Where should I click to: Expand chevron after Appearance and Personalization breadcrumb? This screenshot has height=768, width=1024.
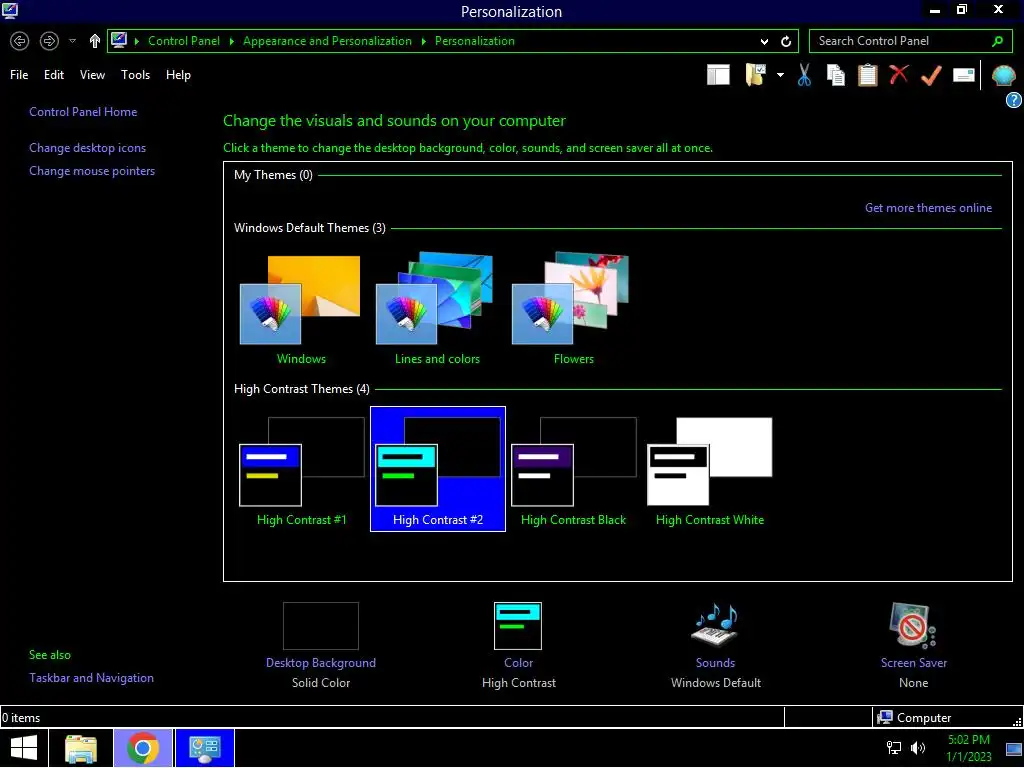pos(423,41)
